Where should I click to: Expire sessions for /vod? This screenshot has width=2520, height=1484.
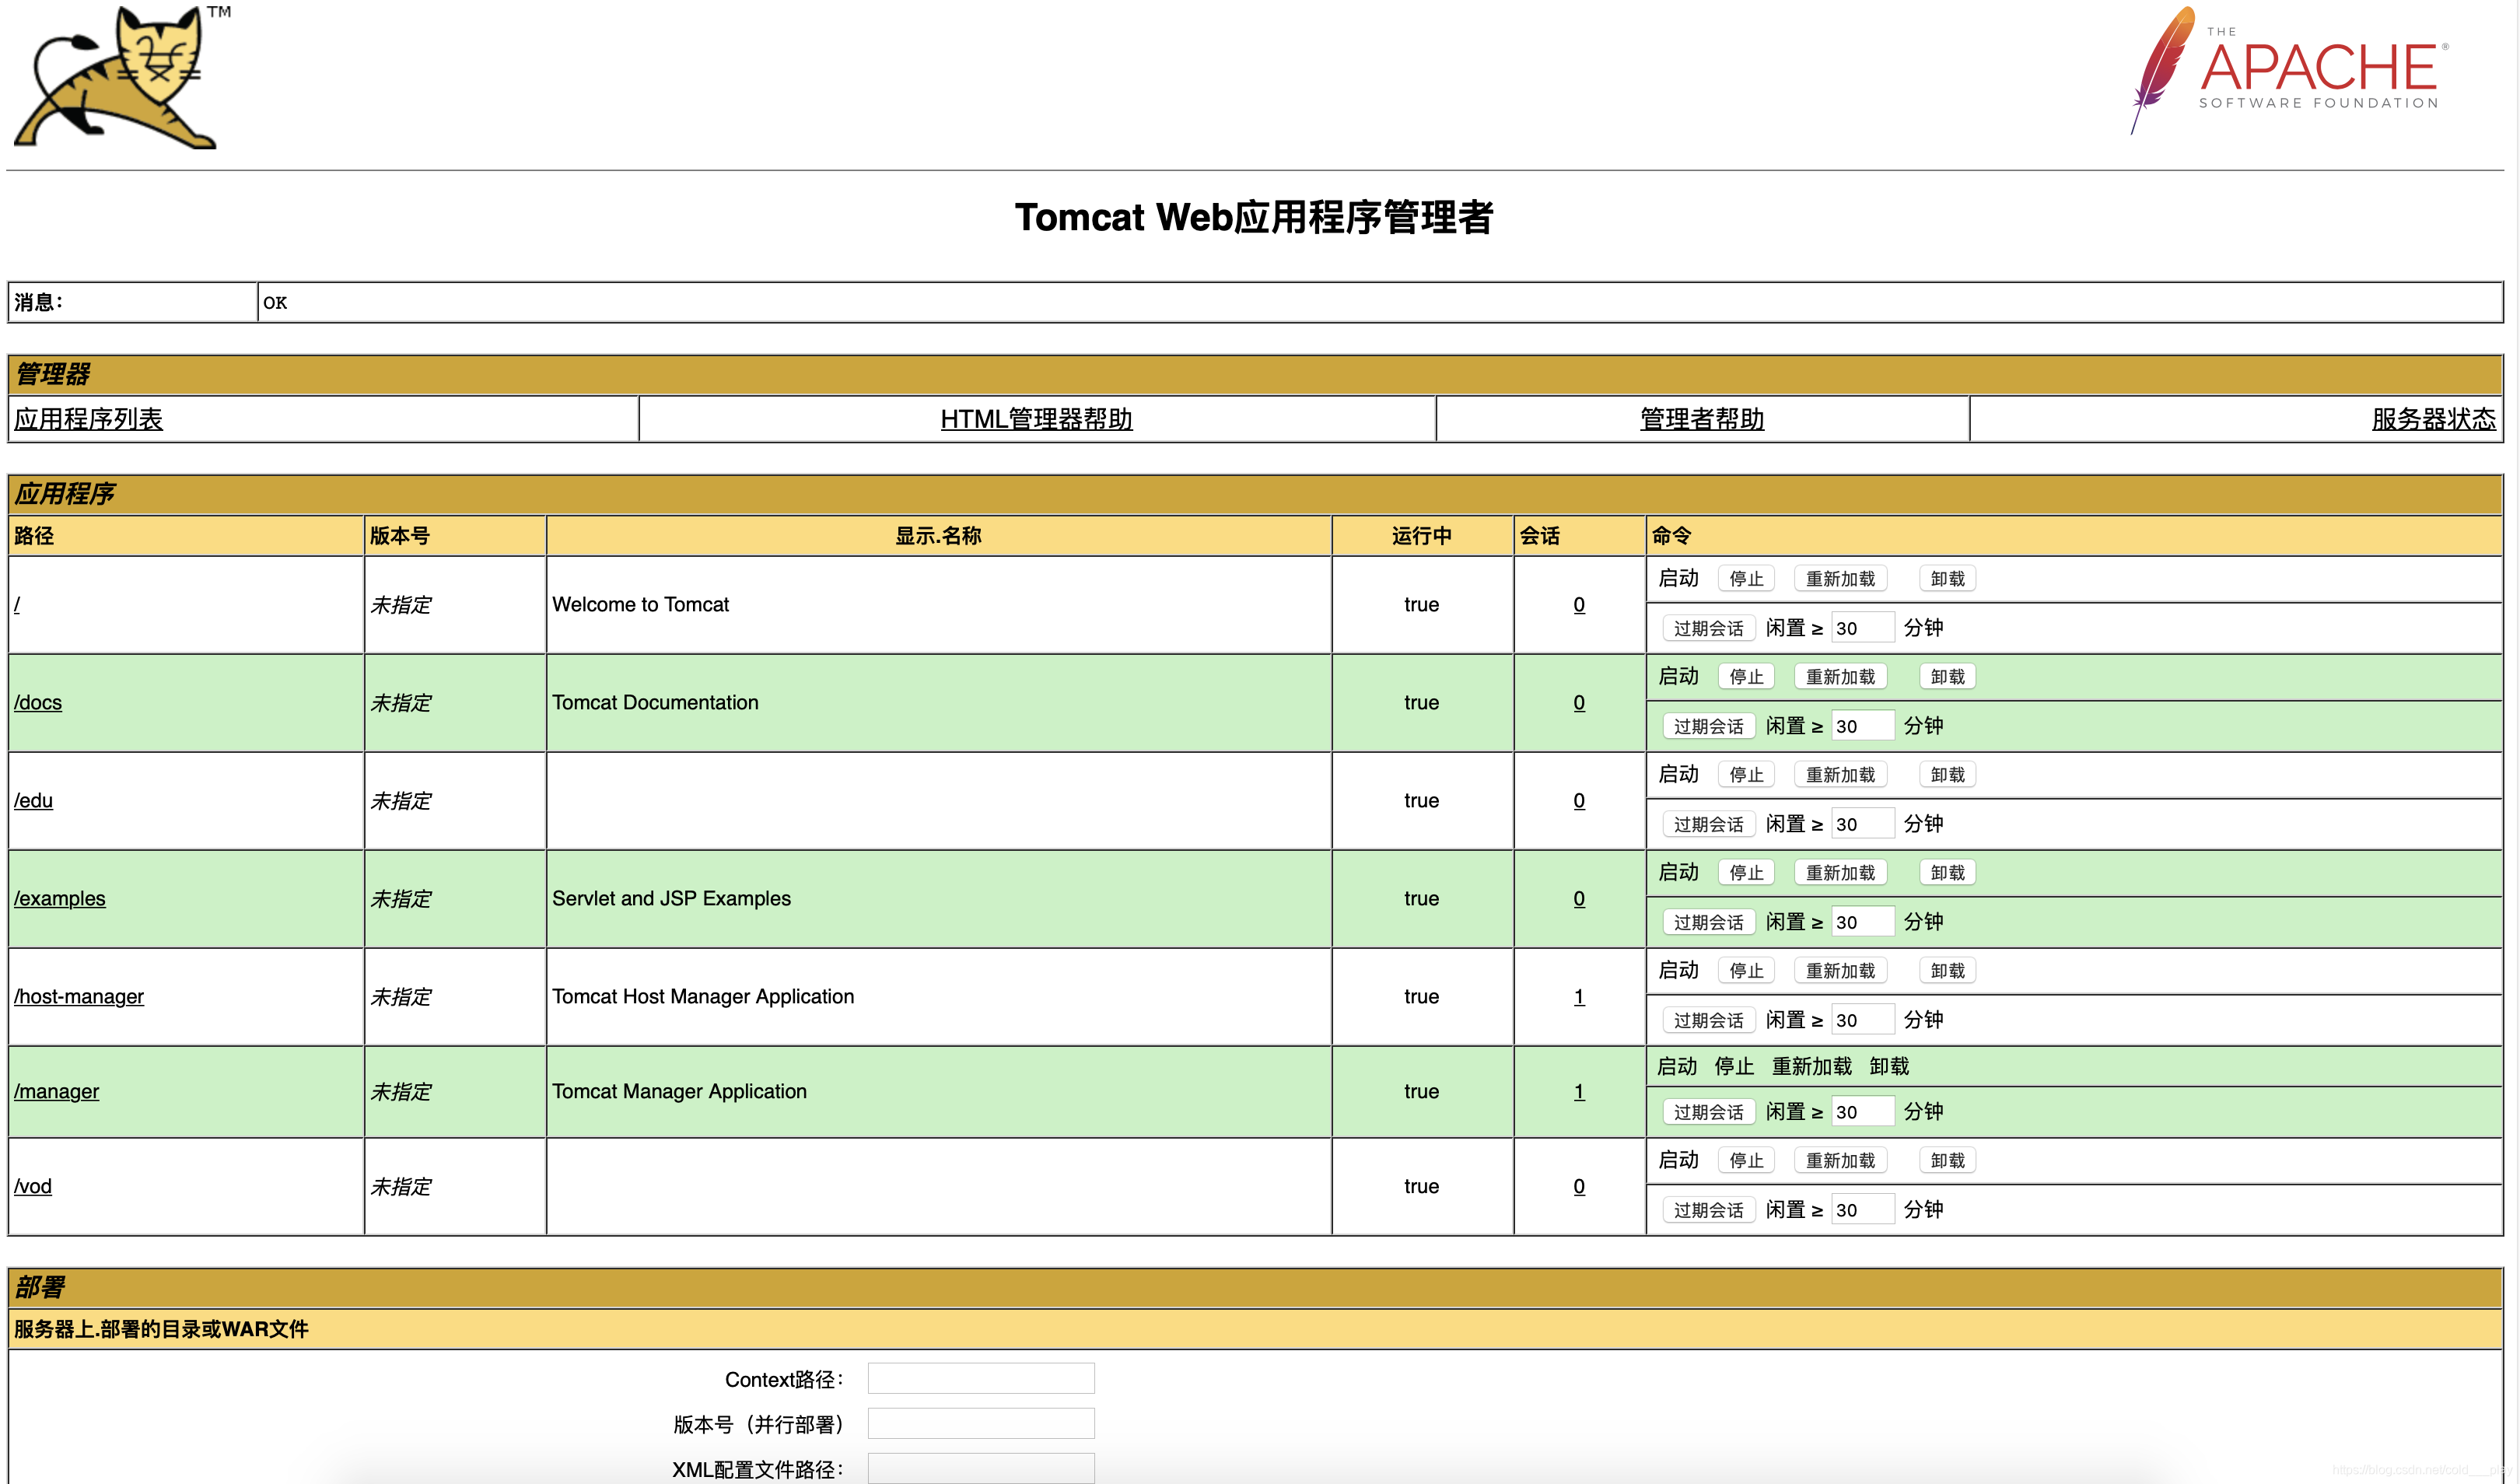(x=1708, y=1210)
